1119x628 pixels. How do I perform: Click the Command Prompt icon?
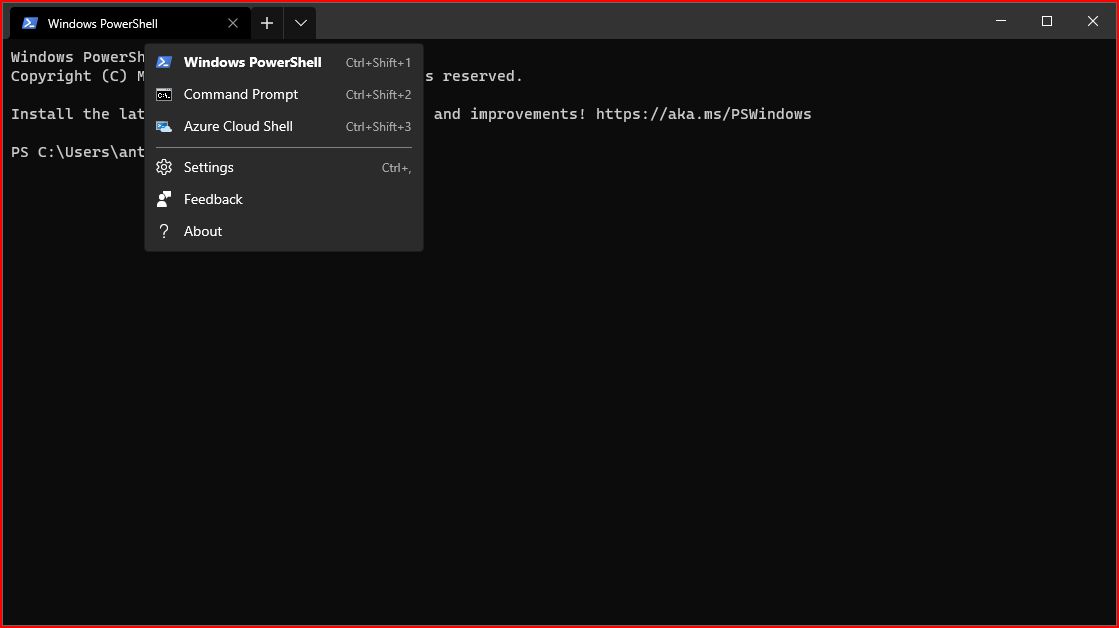[164, 94]
